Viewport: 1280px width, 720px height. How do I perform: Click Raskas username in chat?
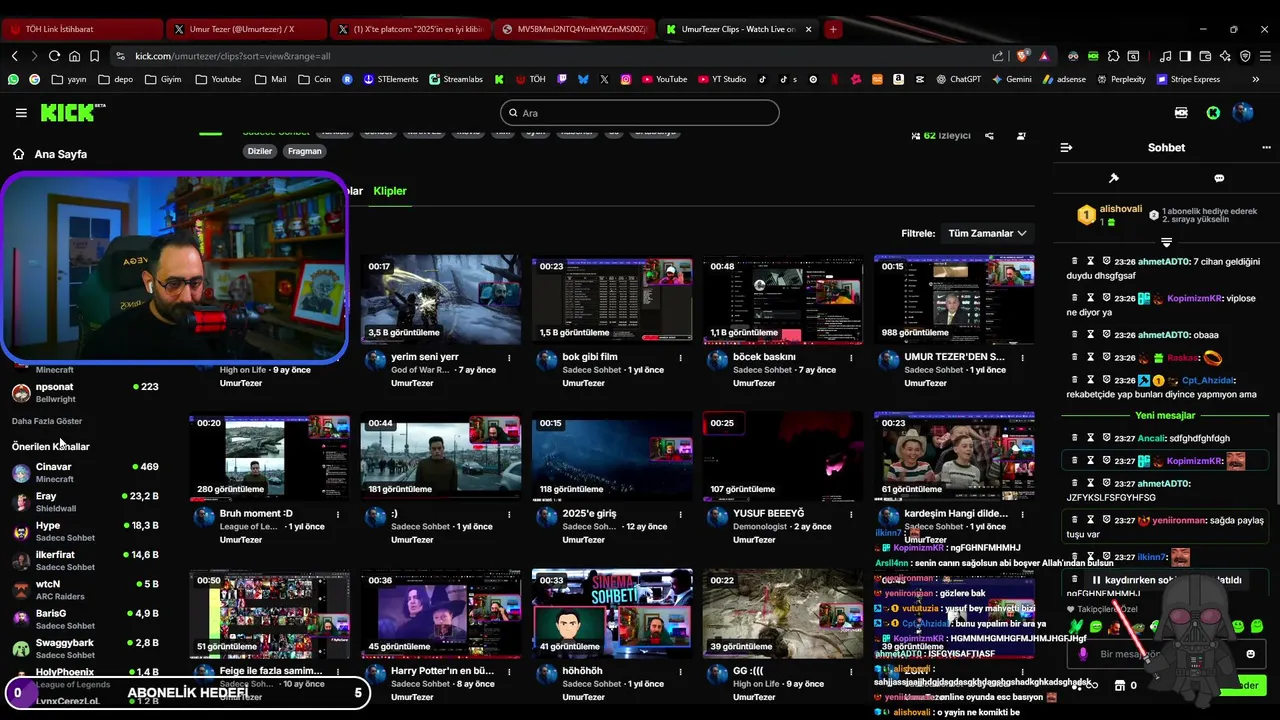(1182, 358)
